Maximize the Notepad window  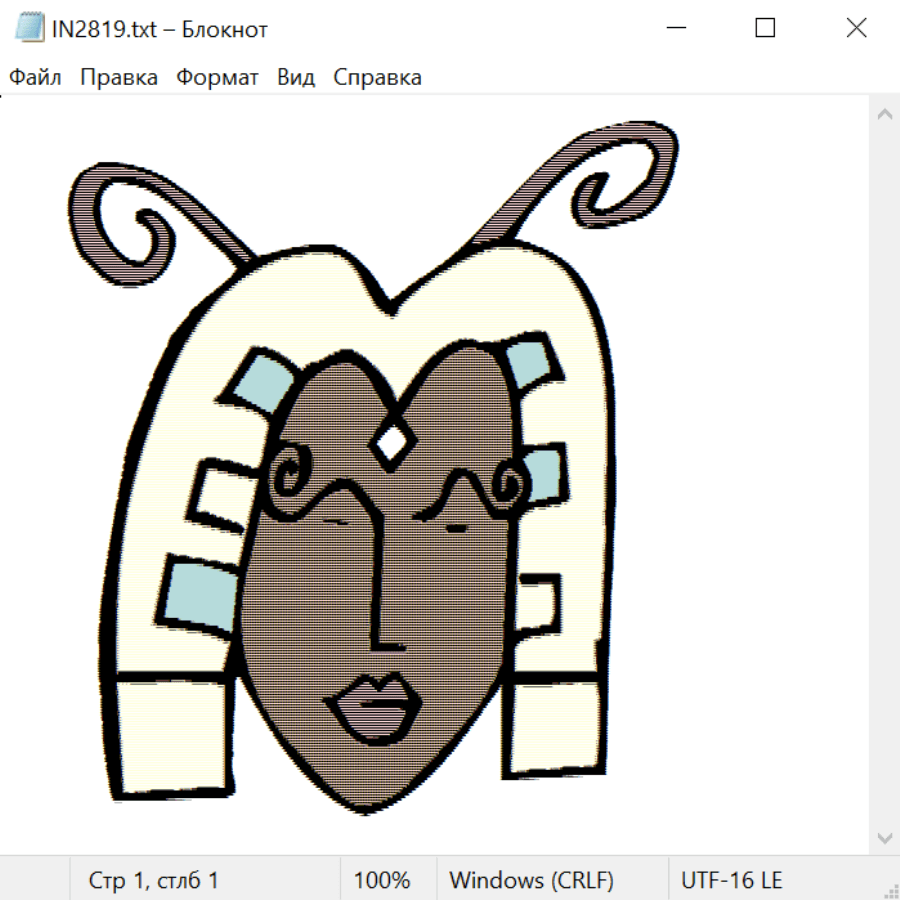[765, 29]
